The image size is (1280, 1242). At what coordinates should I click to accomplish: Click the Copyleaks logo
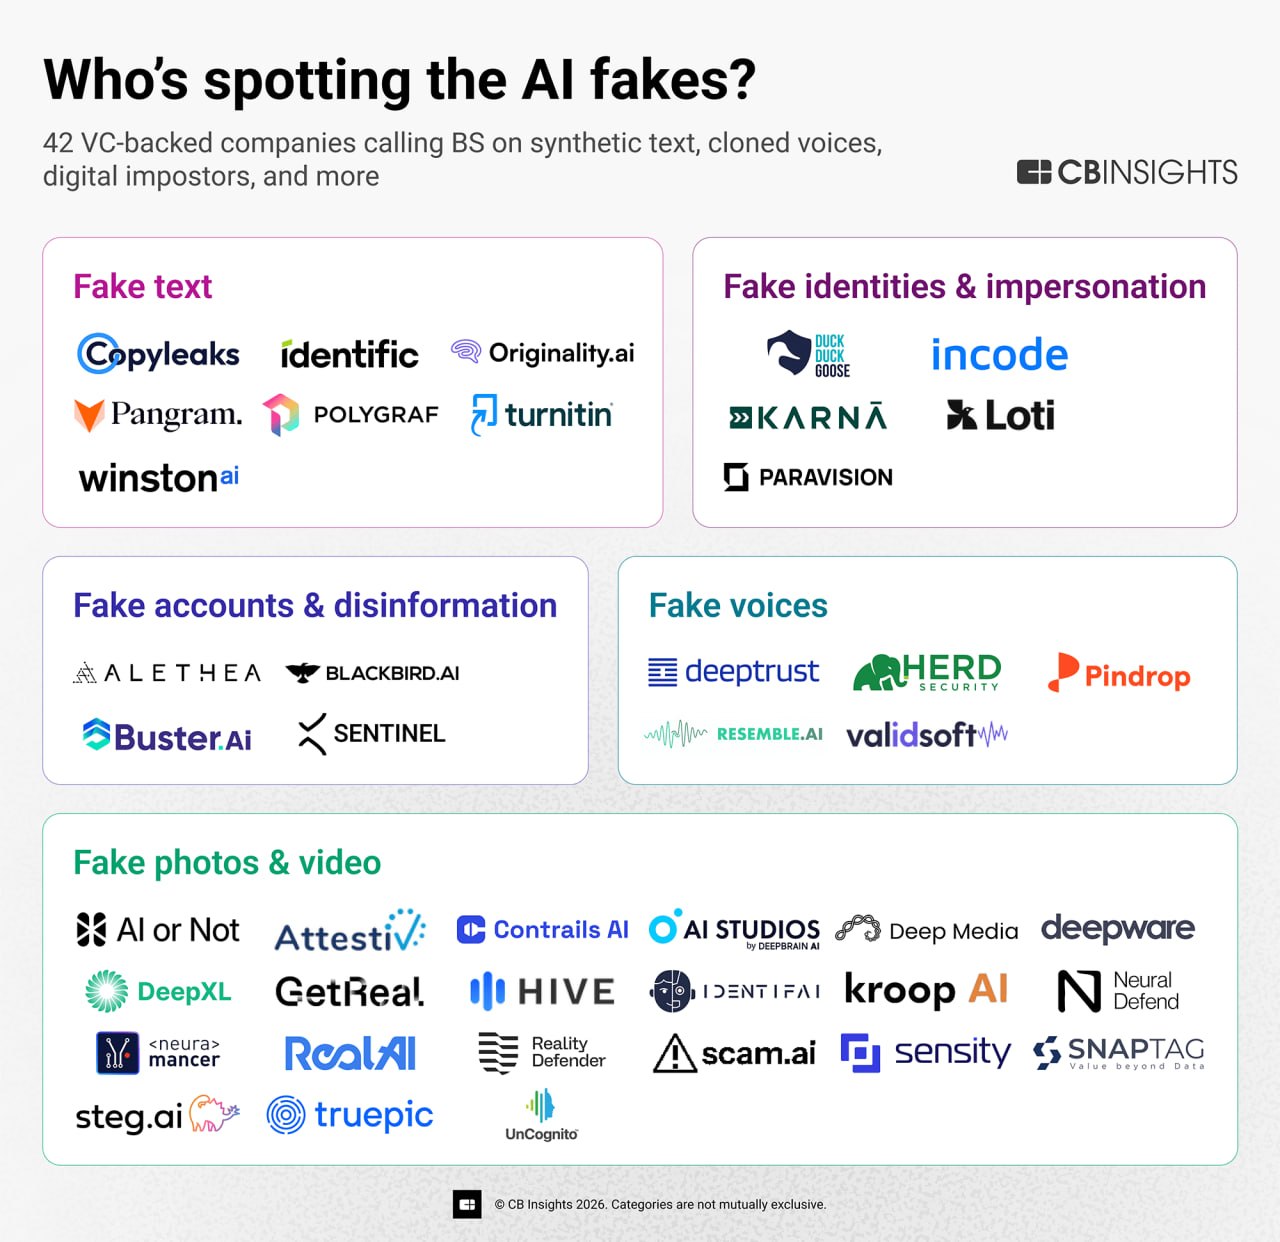coord(158,354)
